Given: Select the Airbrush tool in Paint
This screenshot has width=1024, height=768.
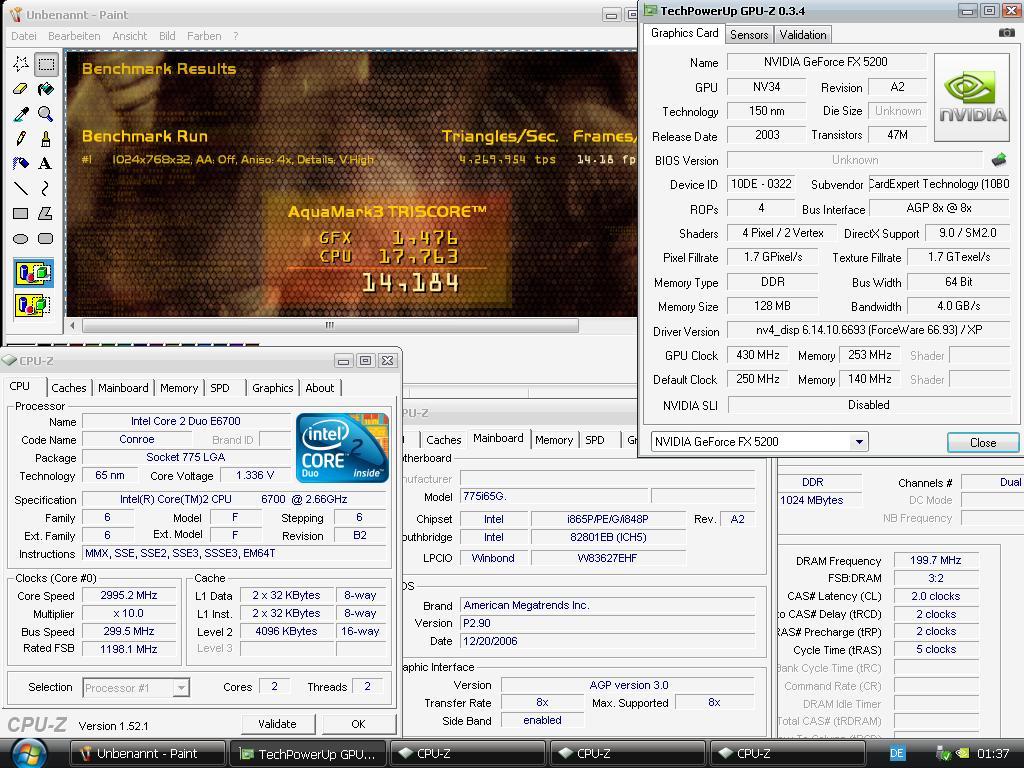Looking at the screenshot, I should [21, 163].
